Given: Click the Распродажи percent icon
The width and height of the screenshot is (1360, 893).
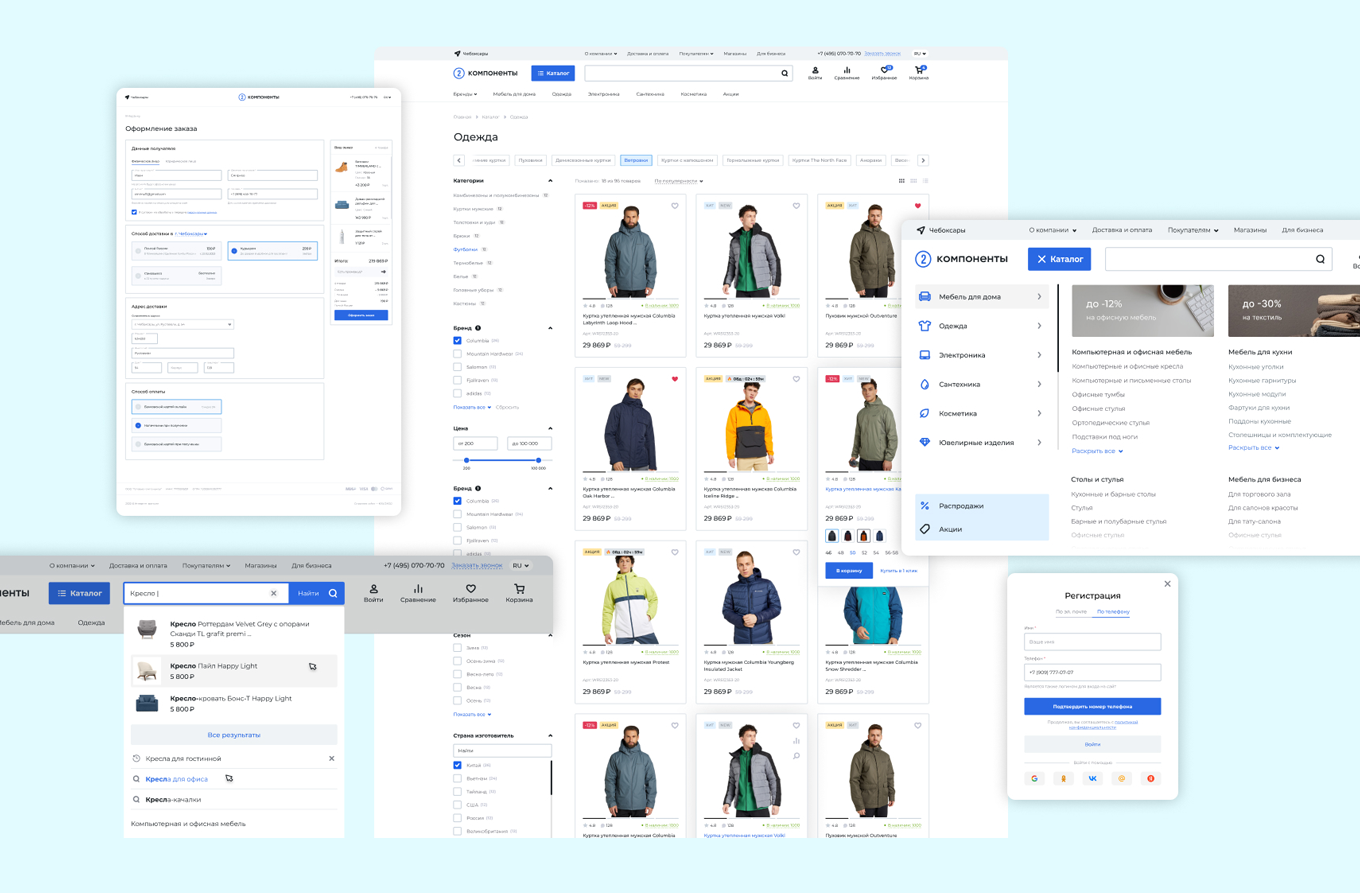Looking at the screenshot, I should click(925, 506).
